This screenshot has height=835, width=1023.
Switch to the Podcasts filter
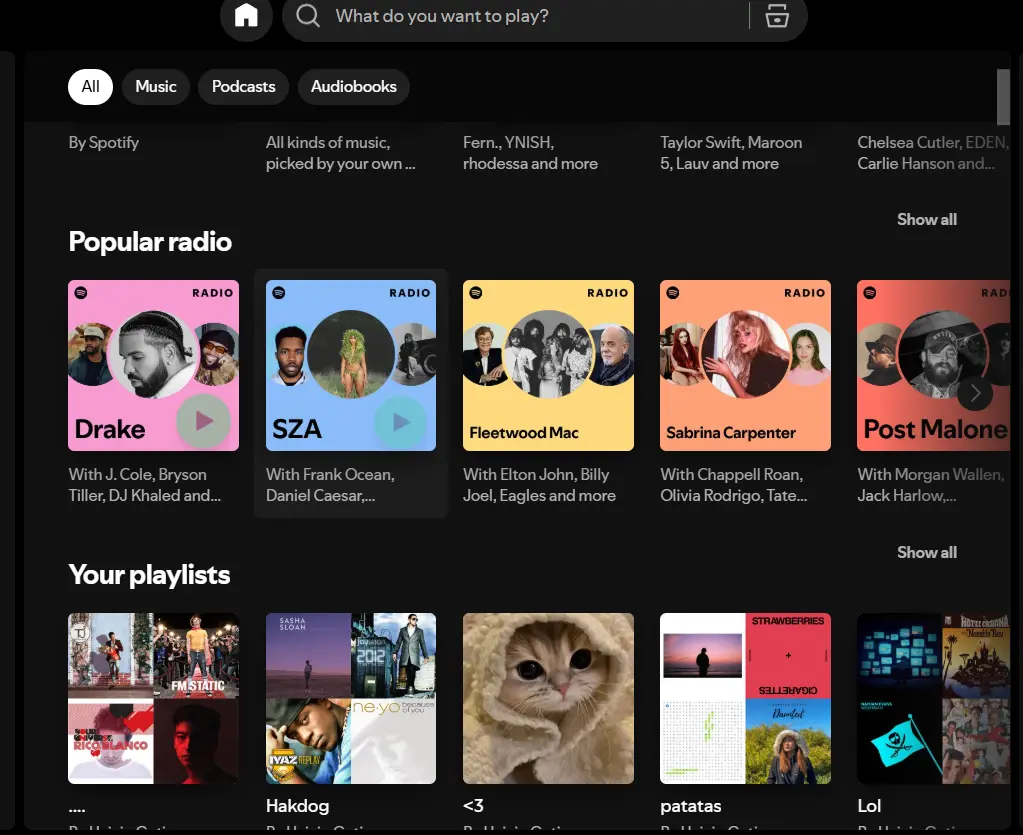click(243, 87)
